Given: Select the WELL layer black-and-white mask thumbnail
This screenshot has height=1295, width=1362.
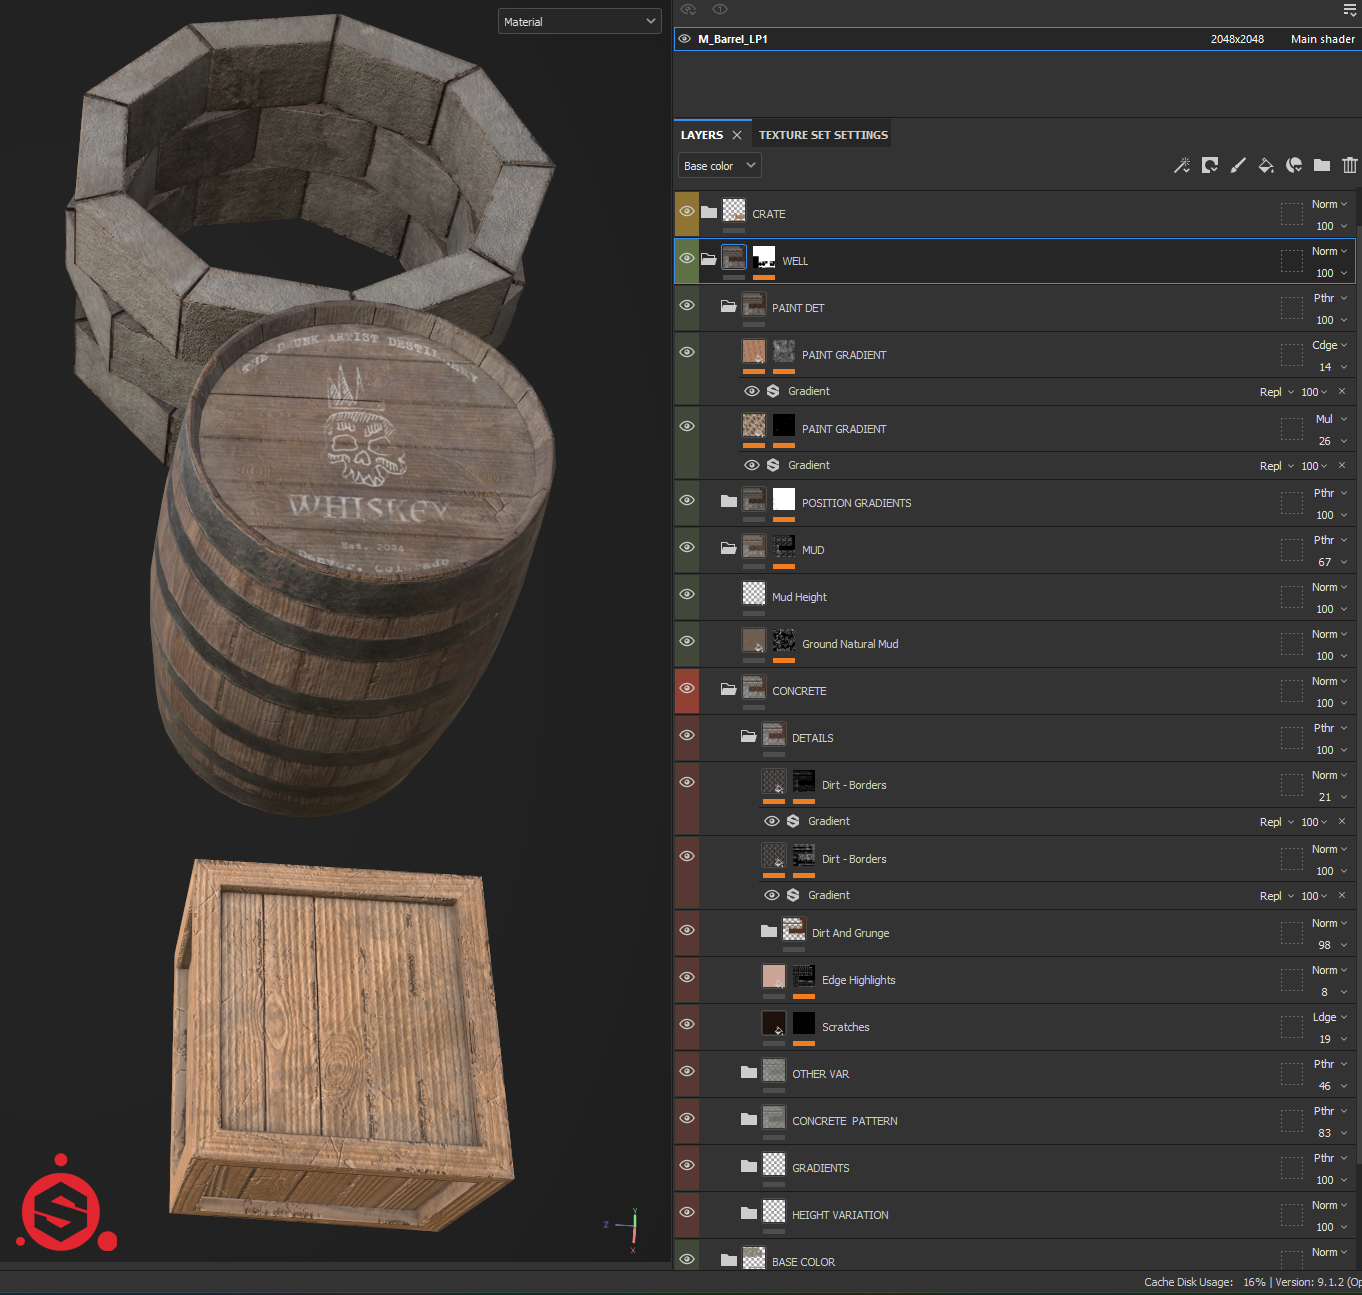Looking at the screenshot, I should click(764, 257).
